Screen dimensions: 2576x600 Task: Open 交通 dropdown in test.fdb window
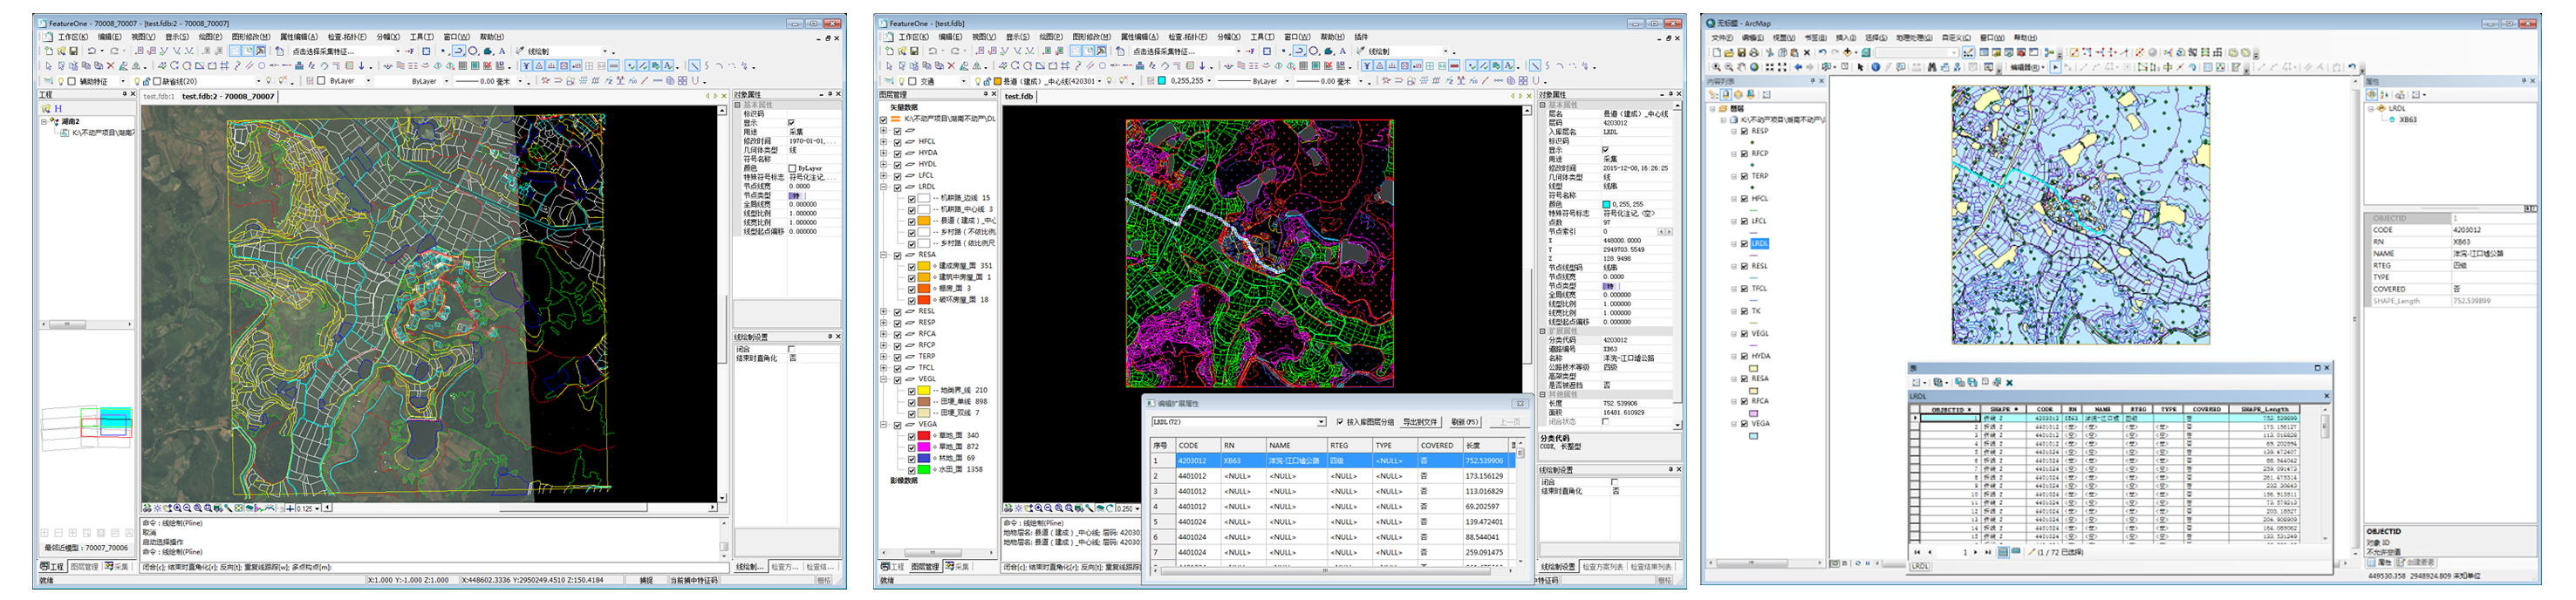tap(964, 82)
